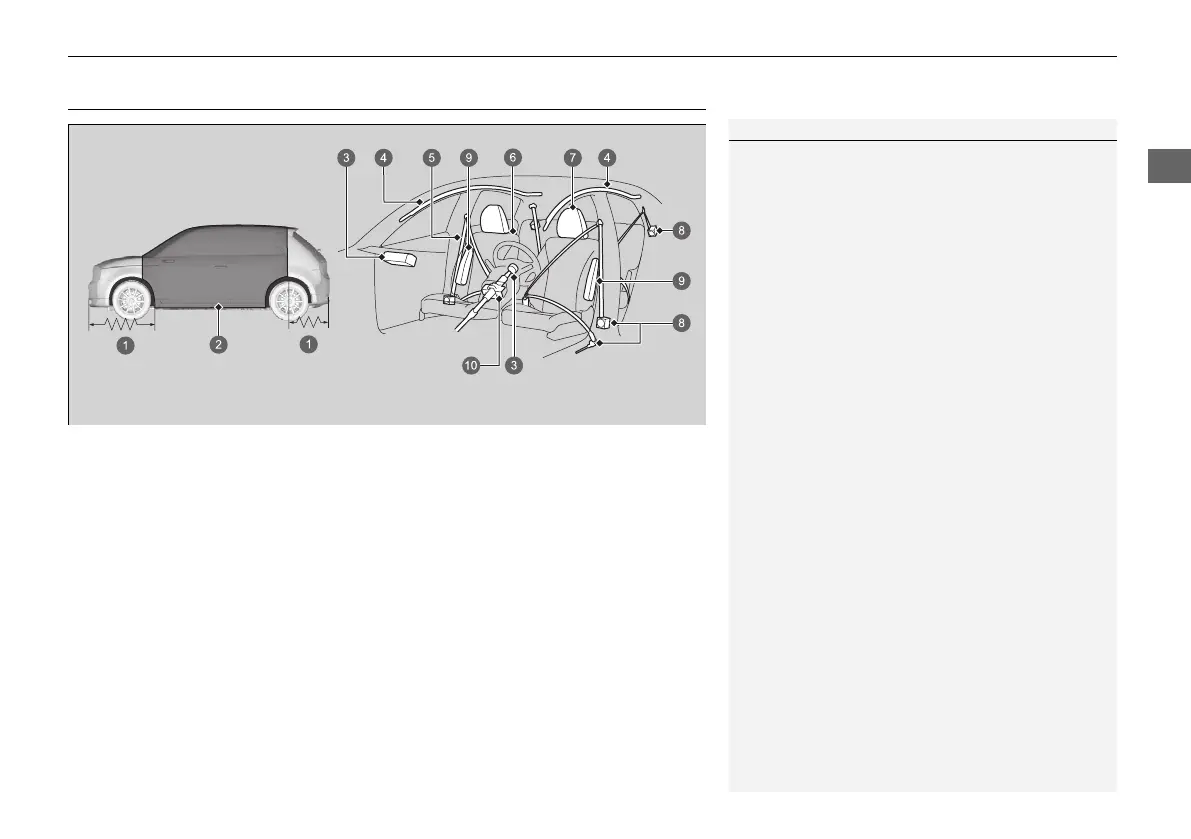Select callout 3 next to callout 10

coord(514,366)
